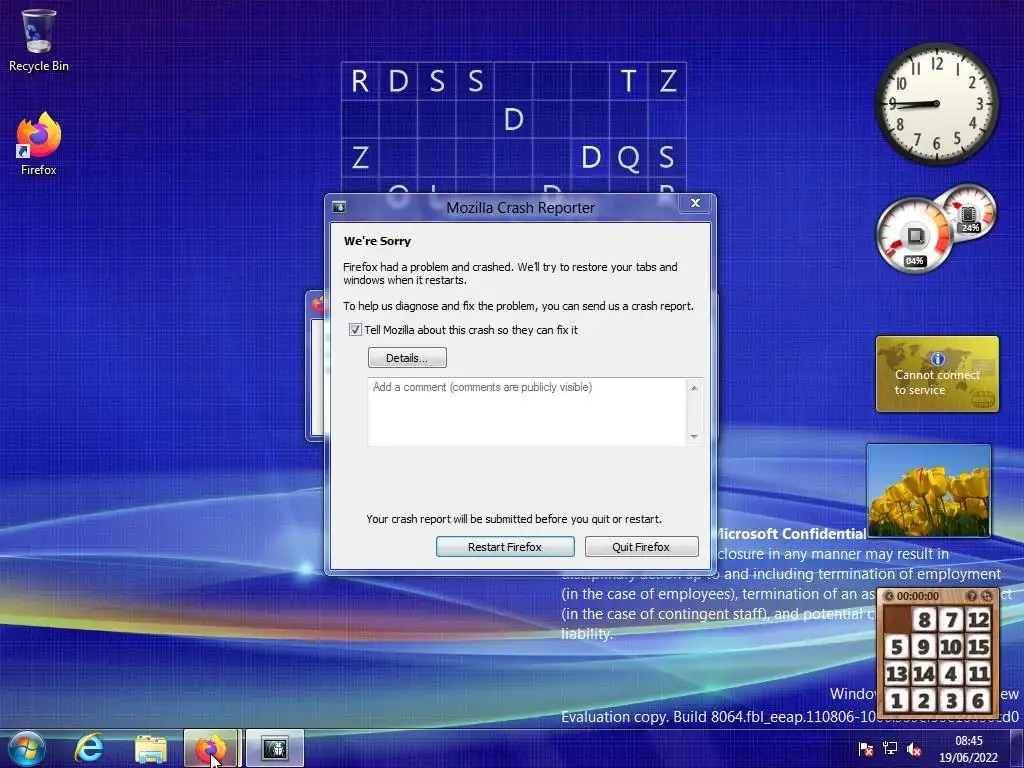Image resolution: width=1024 pixels, height=768 pixels.
Task: Click the Cannot connect to service gadget
Action: [x=937, y=374]
